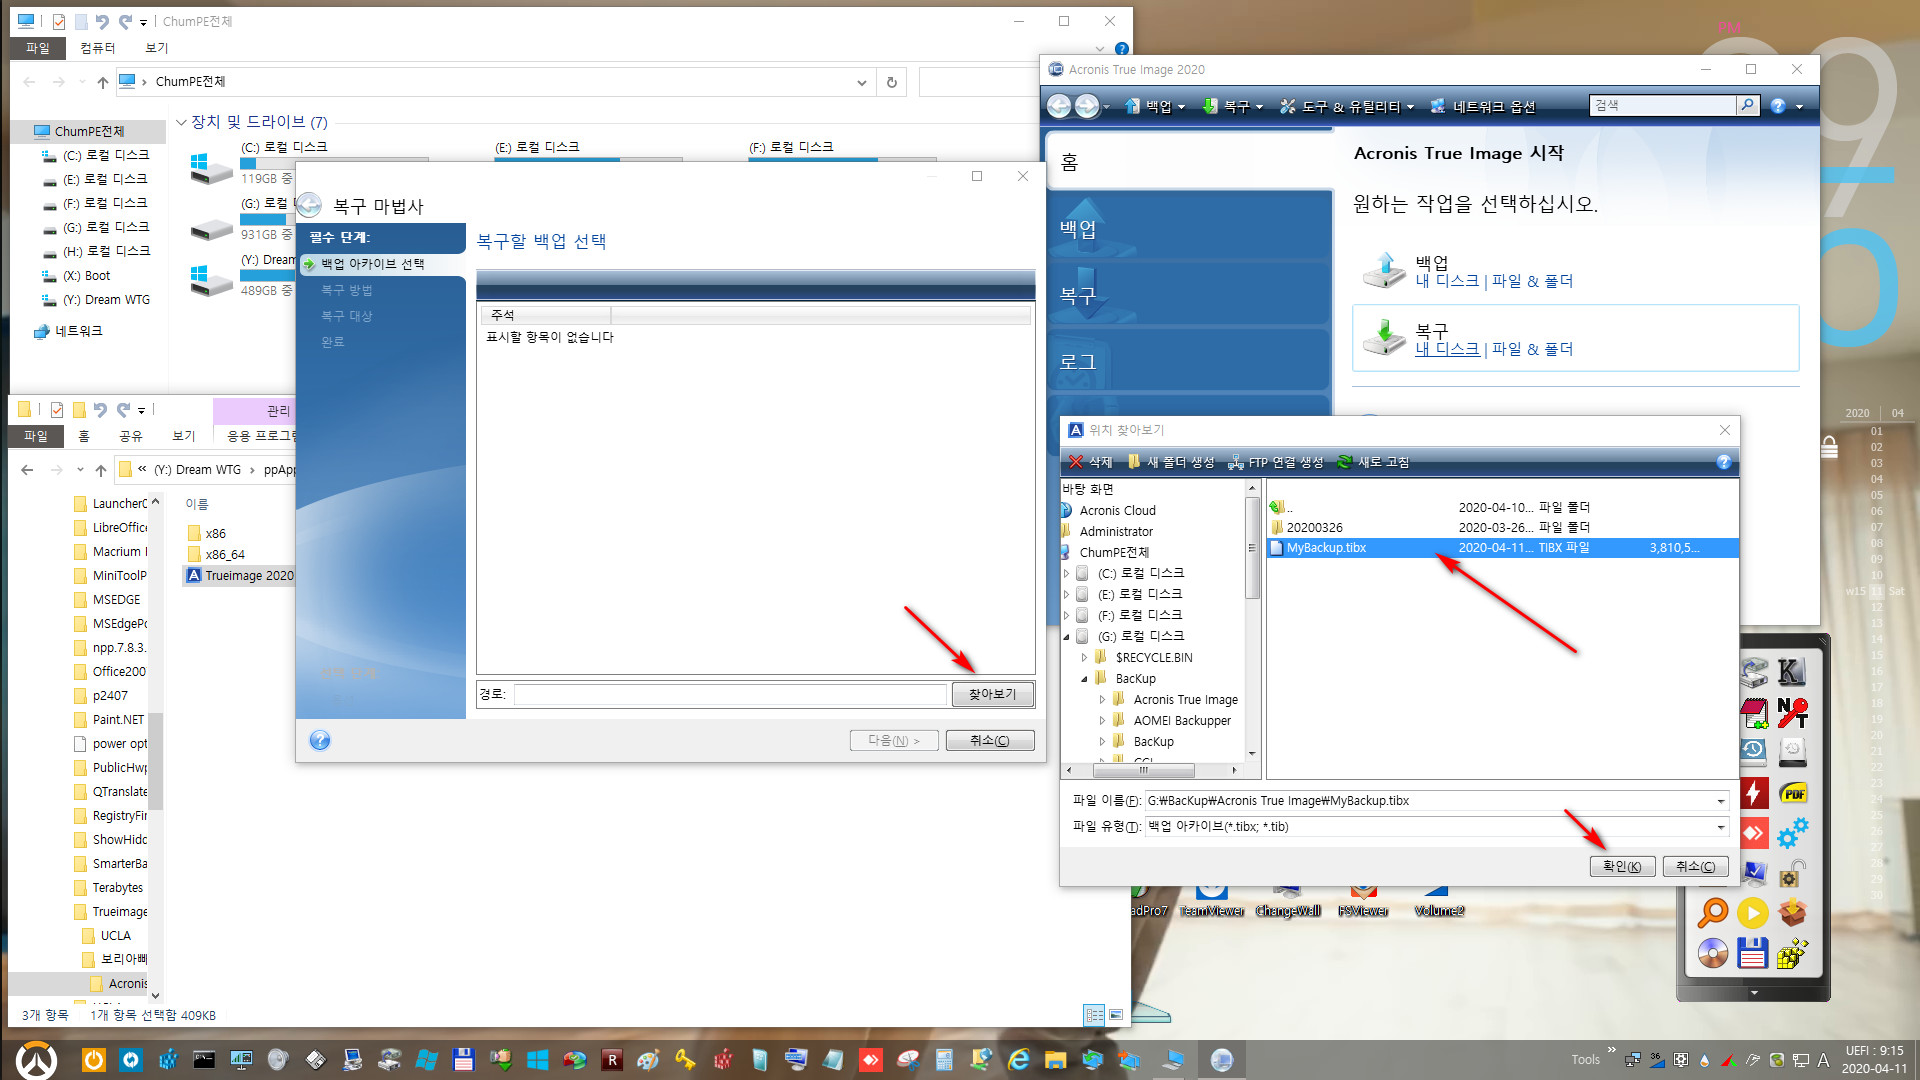Launch Internet Explorer from the taskbar
This screenshot has height=1080, width=1920.
(1018, 1060)
